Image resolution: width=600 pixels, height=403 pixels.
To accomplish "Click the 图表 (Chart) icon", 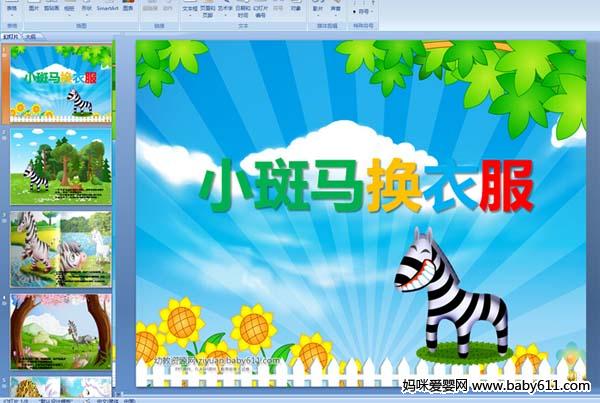I will click(x=128, y=10).
